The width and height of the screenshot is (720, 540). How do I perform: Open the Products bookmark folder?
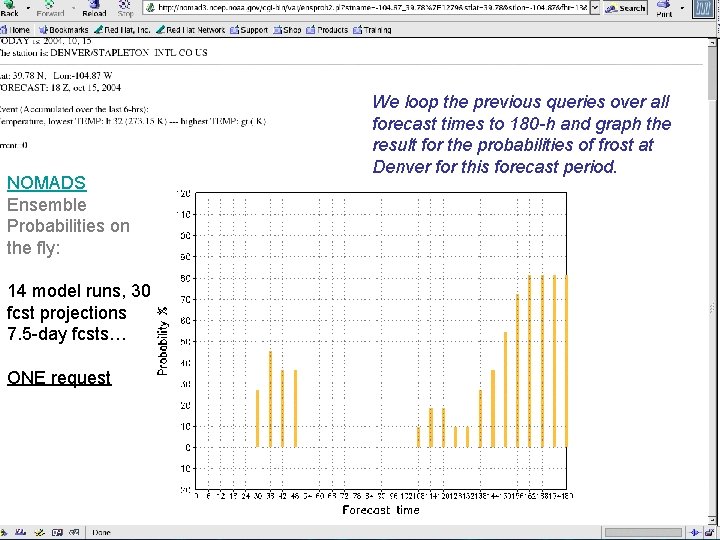click(x=327, y=30)
